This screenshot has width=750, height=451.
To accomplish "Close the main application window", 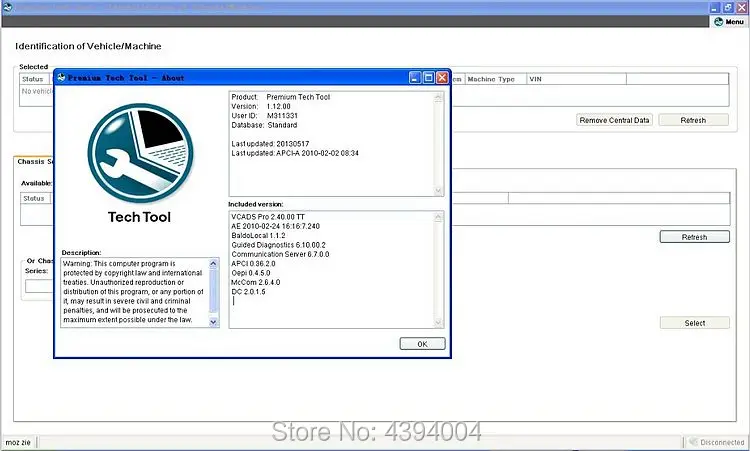I will (x=741, y=7).
